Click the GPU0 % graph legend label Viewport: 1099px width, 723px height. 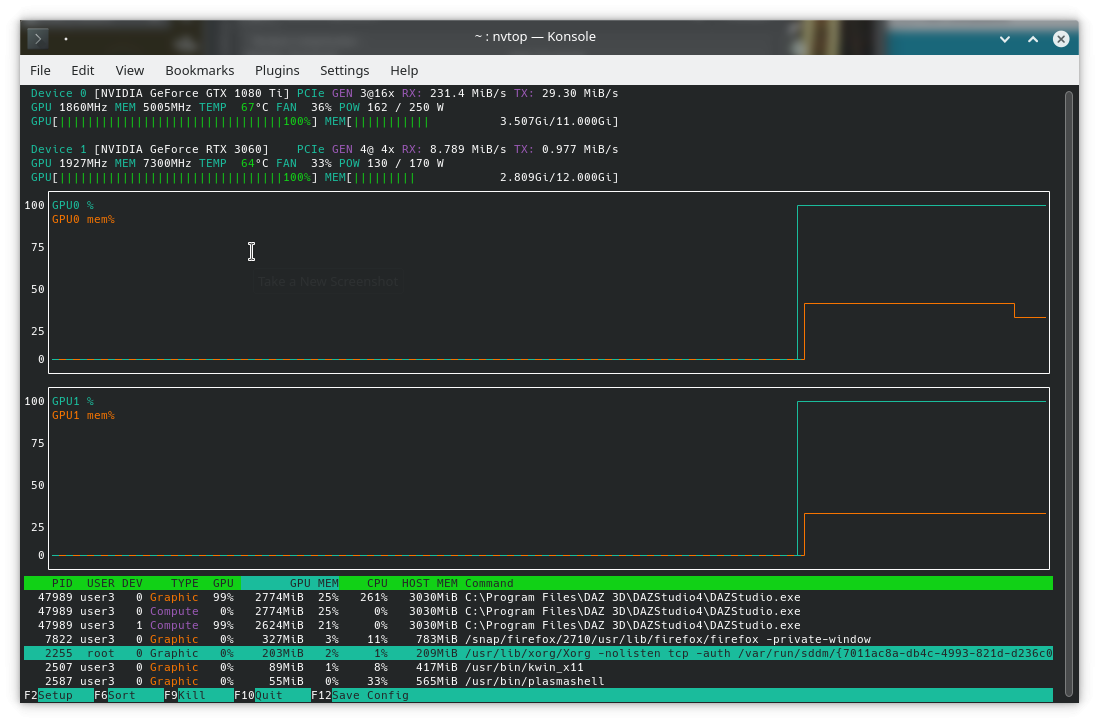point(73,205)
